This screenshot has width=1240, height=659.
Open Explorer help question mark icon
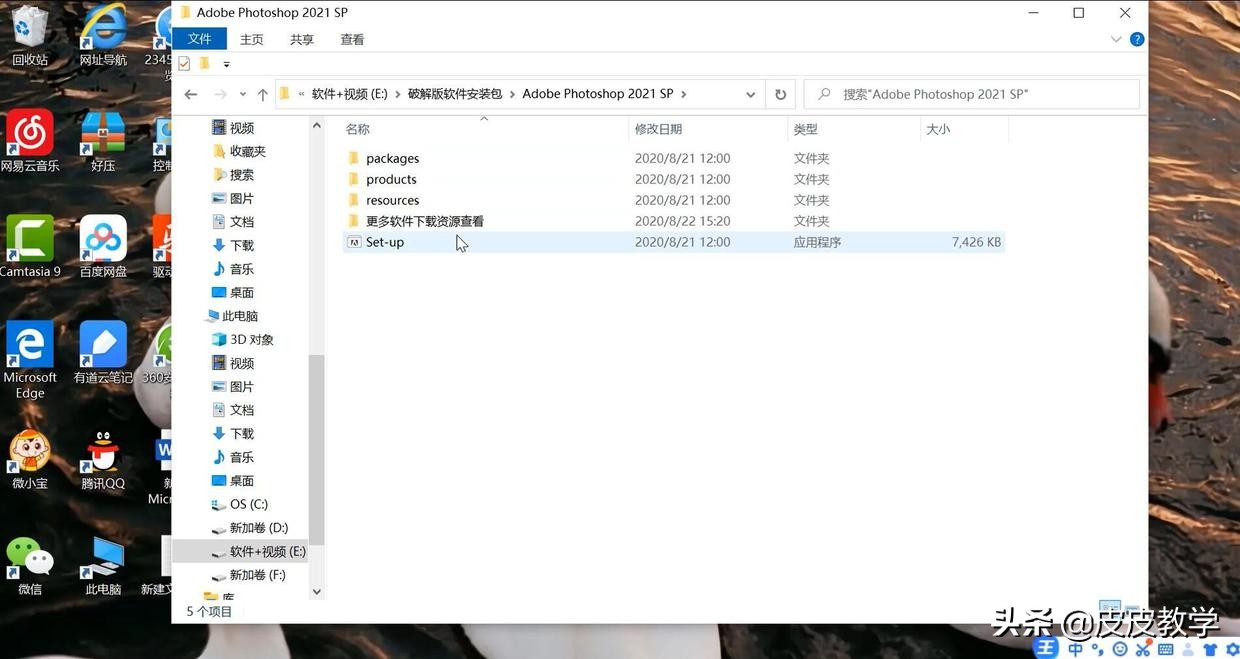tap(1137, 39)
